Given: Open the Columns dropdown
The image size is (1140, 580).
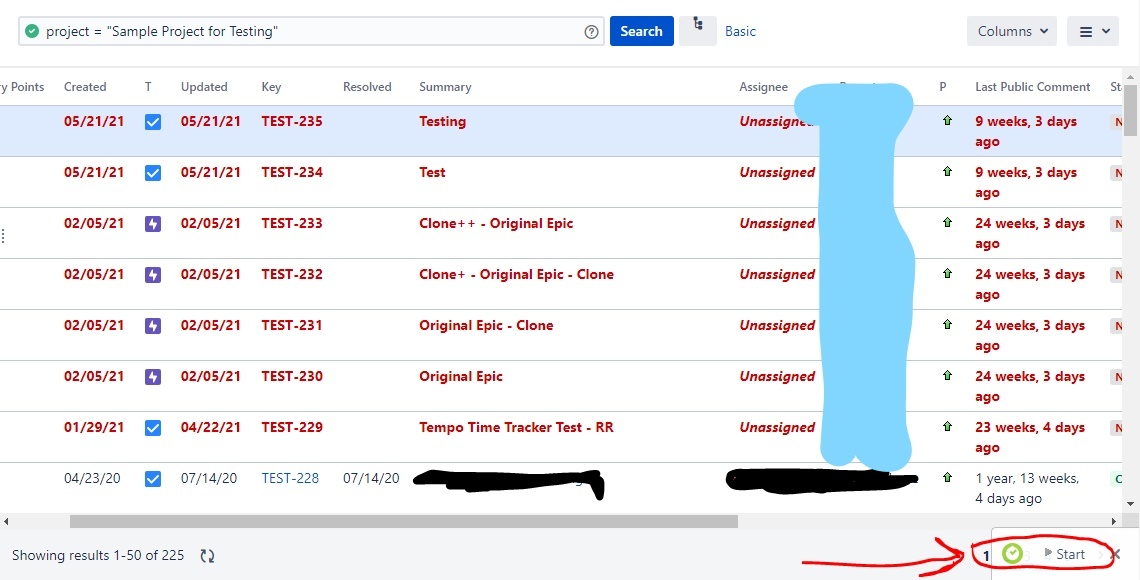Looking at the screenshot, I should [x=1011, y=31].
